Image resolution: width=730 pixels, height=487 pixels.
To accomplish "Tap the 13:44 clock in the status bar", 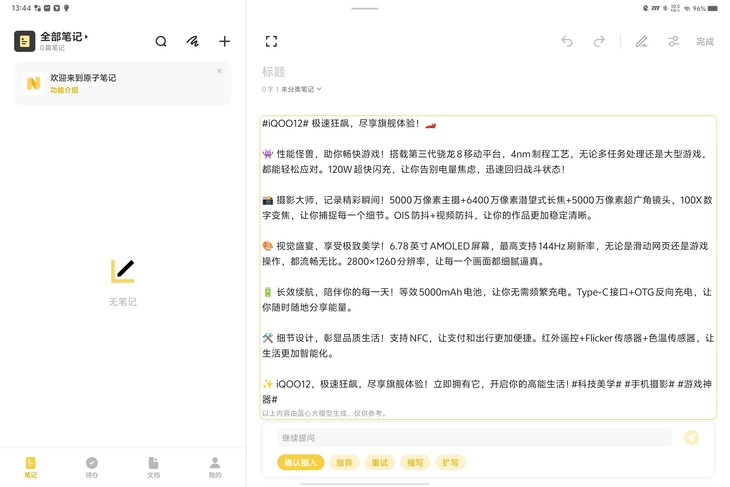I will pos(21,8).
